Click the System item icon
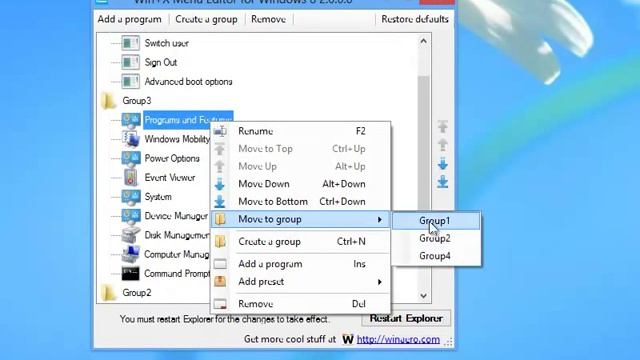This screenshot has height=360, width=640. pos(131,197)
